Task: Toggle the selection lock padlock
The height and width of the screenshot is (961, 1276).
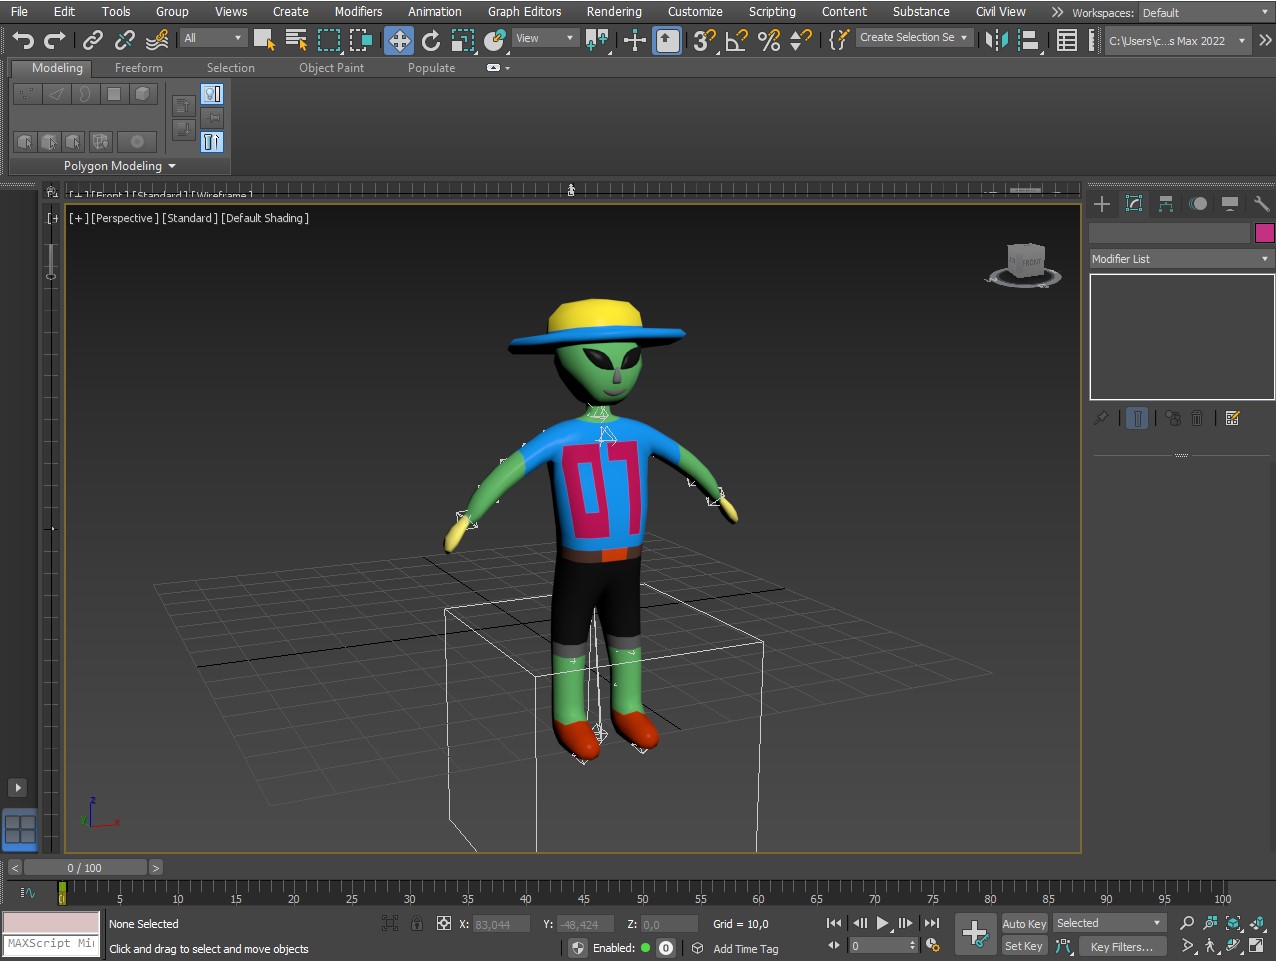Action: coord(417,924)
